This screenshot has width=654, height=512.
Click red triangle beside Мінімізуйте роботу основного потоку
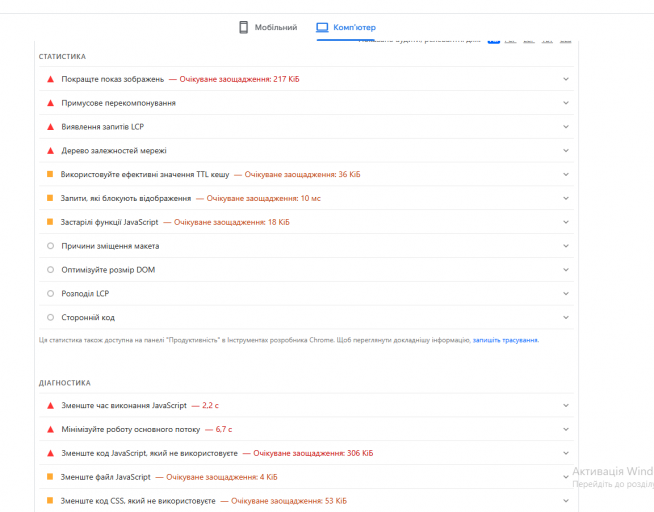pos(50,429)
